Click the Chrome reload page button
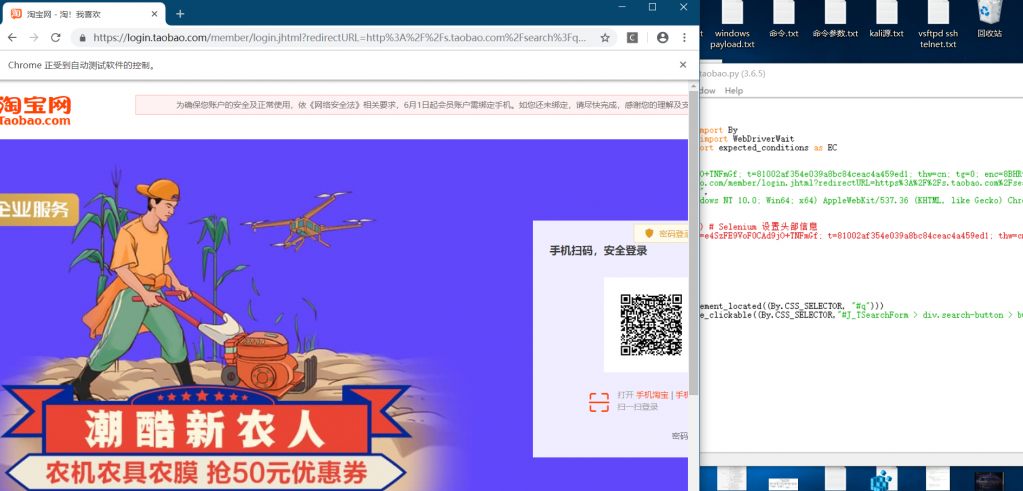Screen dimensions: 1023x491 (55, 38)
